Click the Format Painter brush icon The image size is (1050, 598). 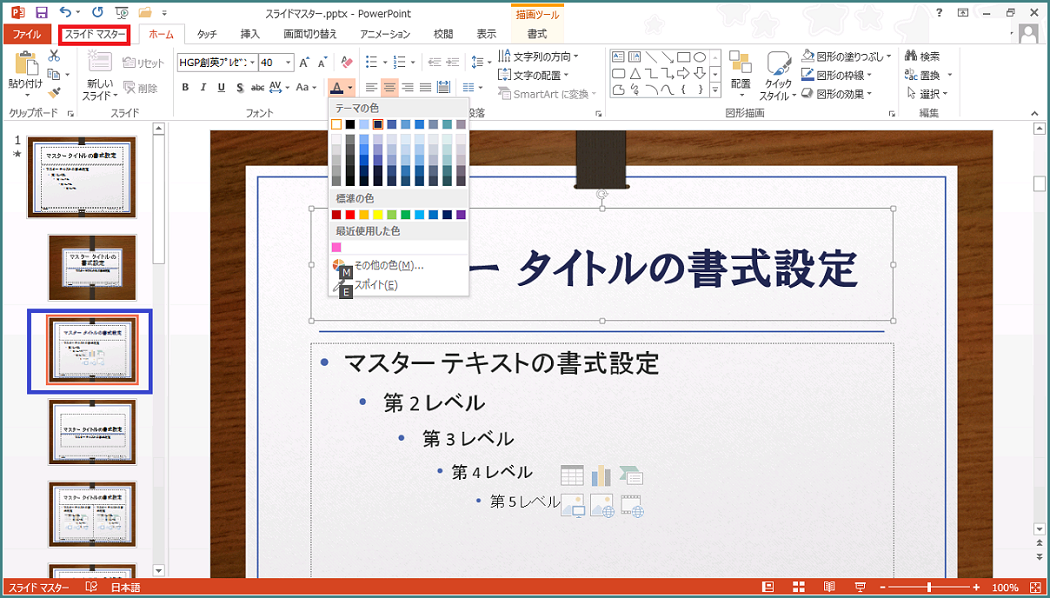(54, 92)
